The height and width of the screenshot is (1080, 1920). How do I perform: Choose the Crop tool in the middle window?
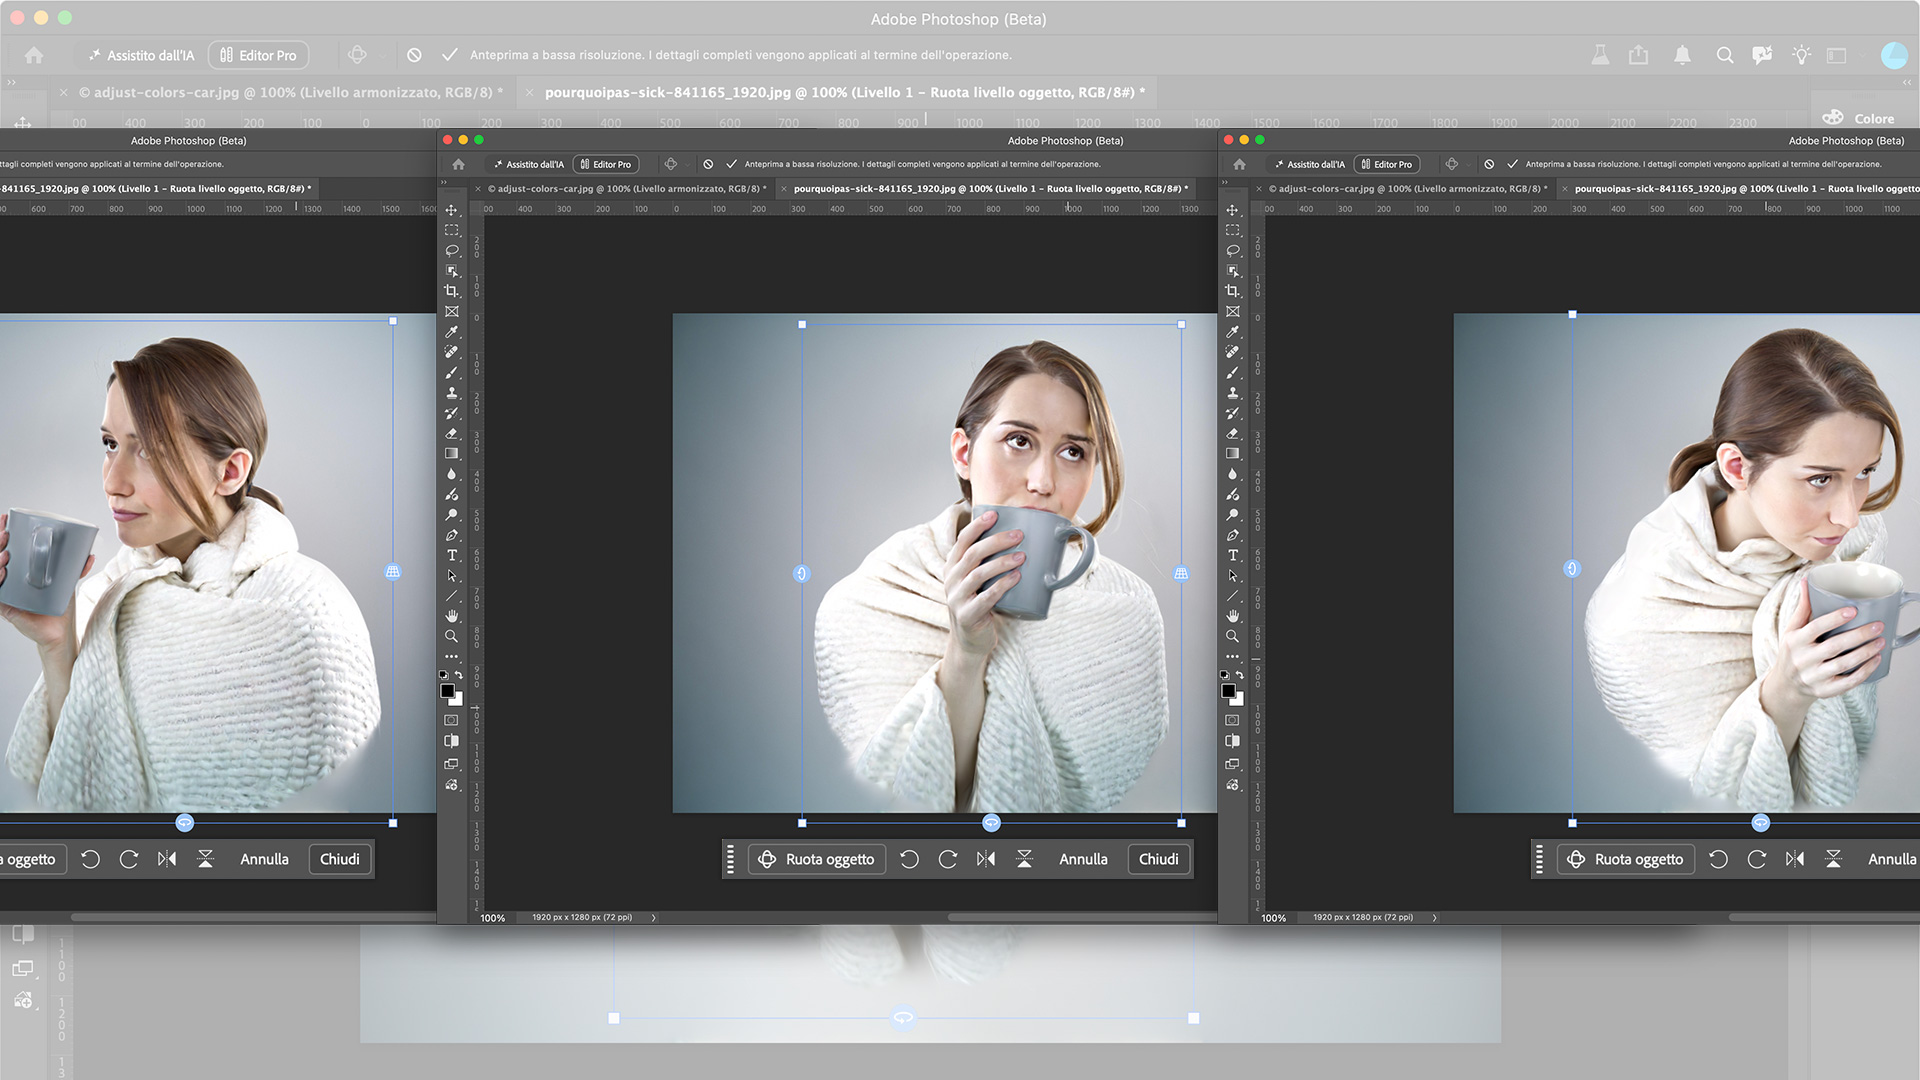click(x=451, y=291)
